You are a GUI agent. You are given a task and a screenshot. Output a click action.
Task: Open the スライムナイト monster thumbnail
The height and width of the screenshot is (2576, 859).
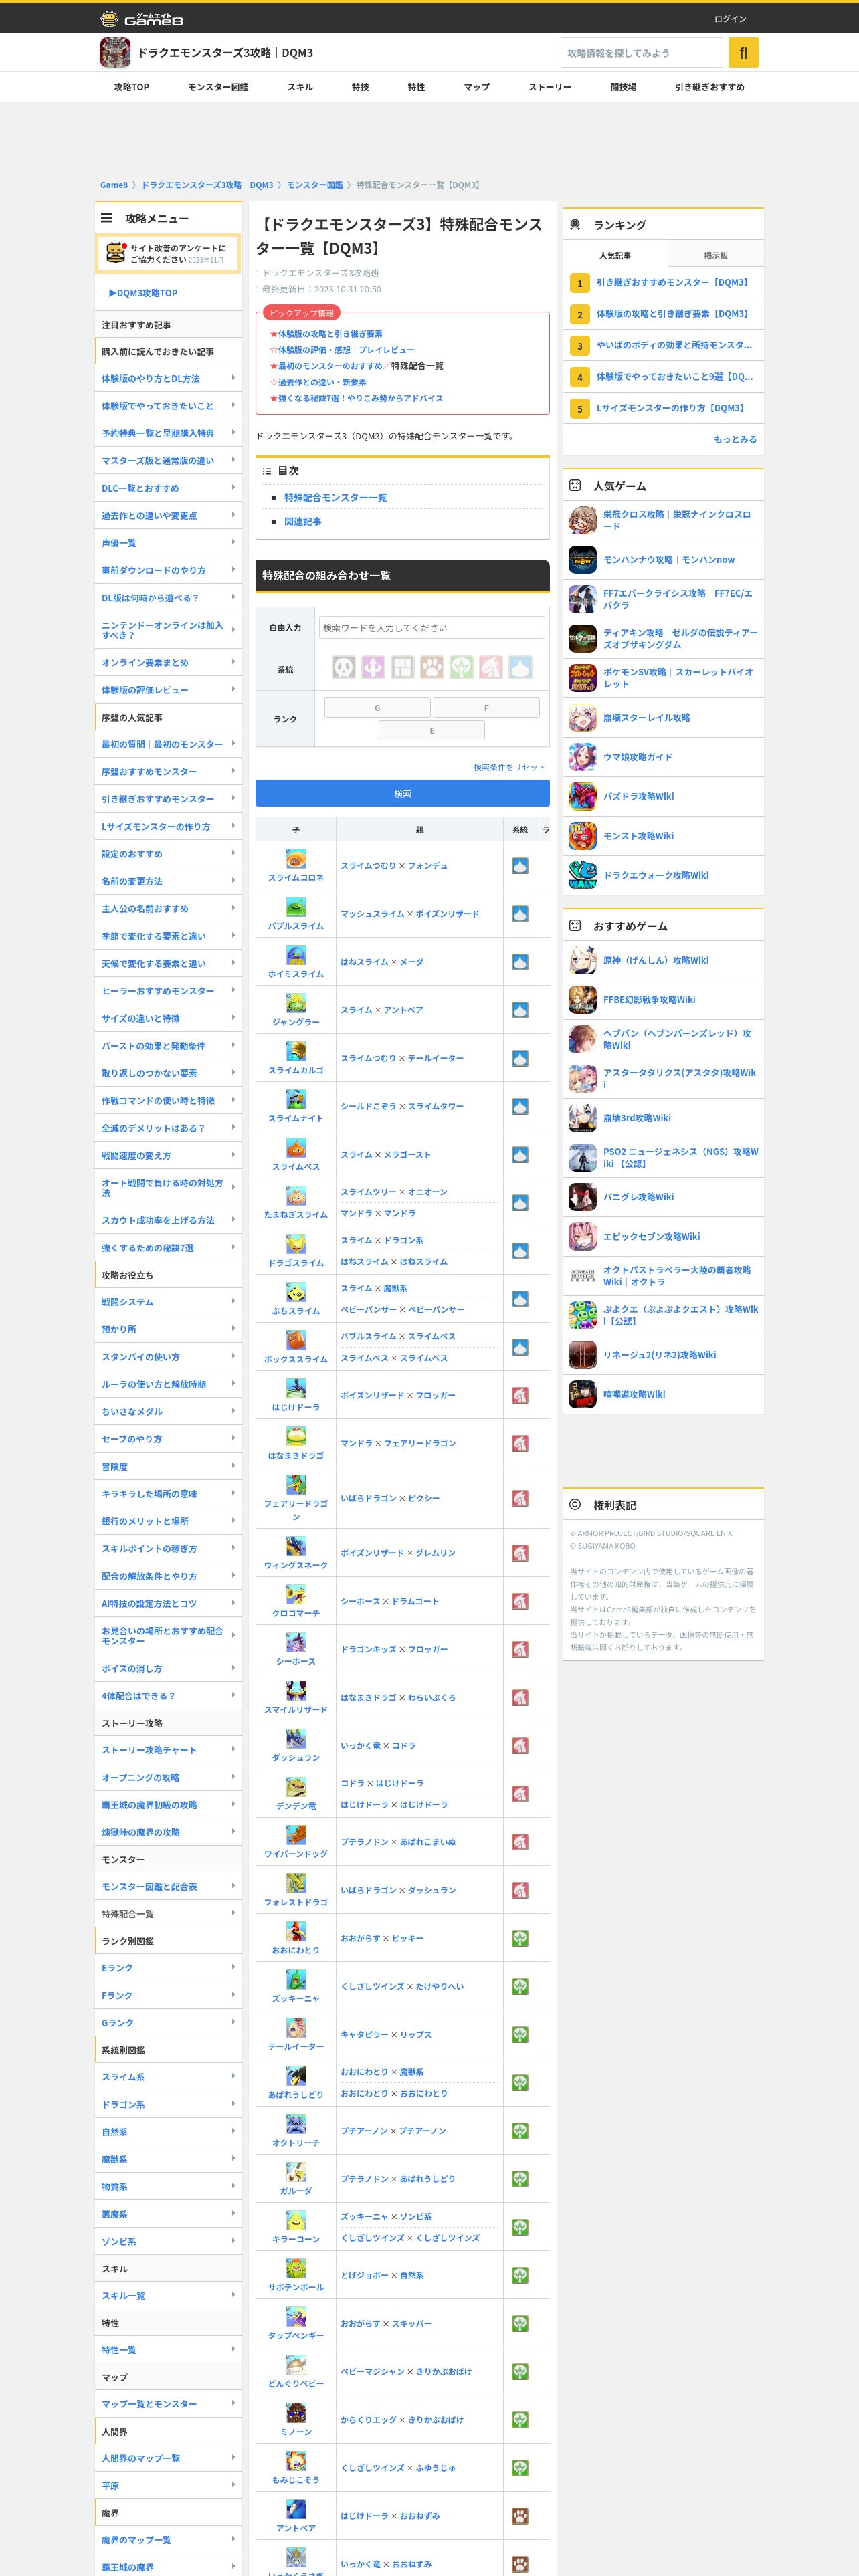point(296,1100)
